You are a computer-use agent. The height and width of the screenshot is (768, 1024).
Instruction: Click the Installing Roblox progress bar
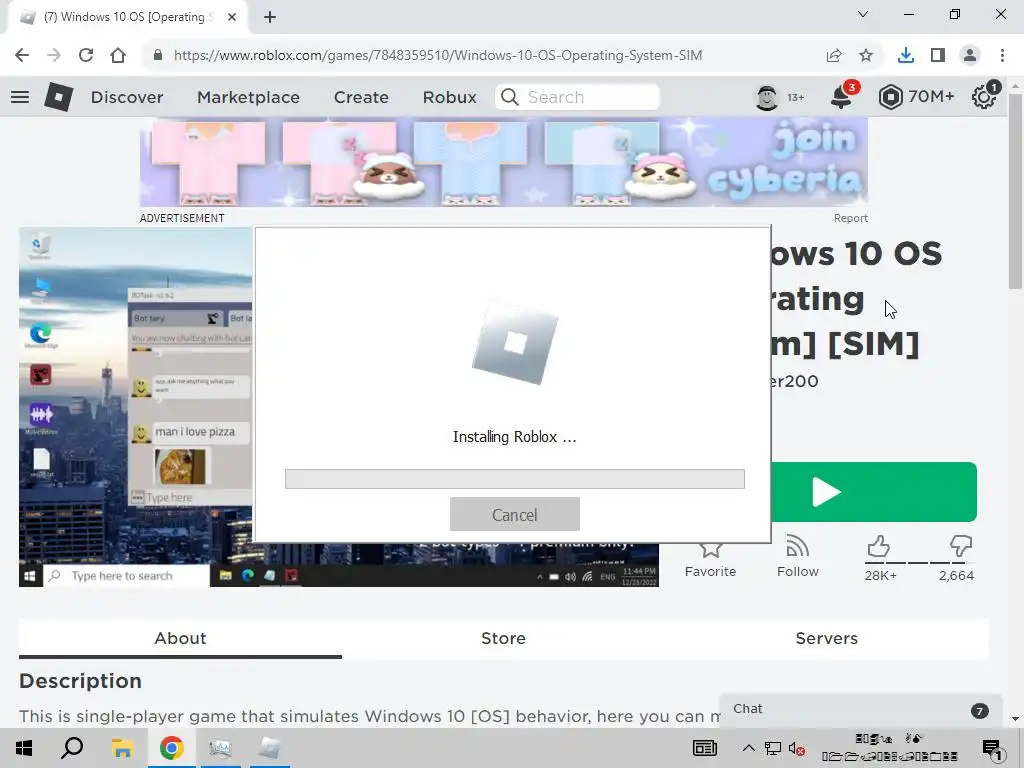click(515, 479)
